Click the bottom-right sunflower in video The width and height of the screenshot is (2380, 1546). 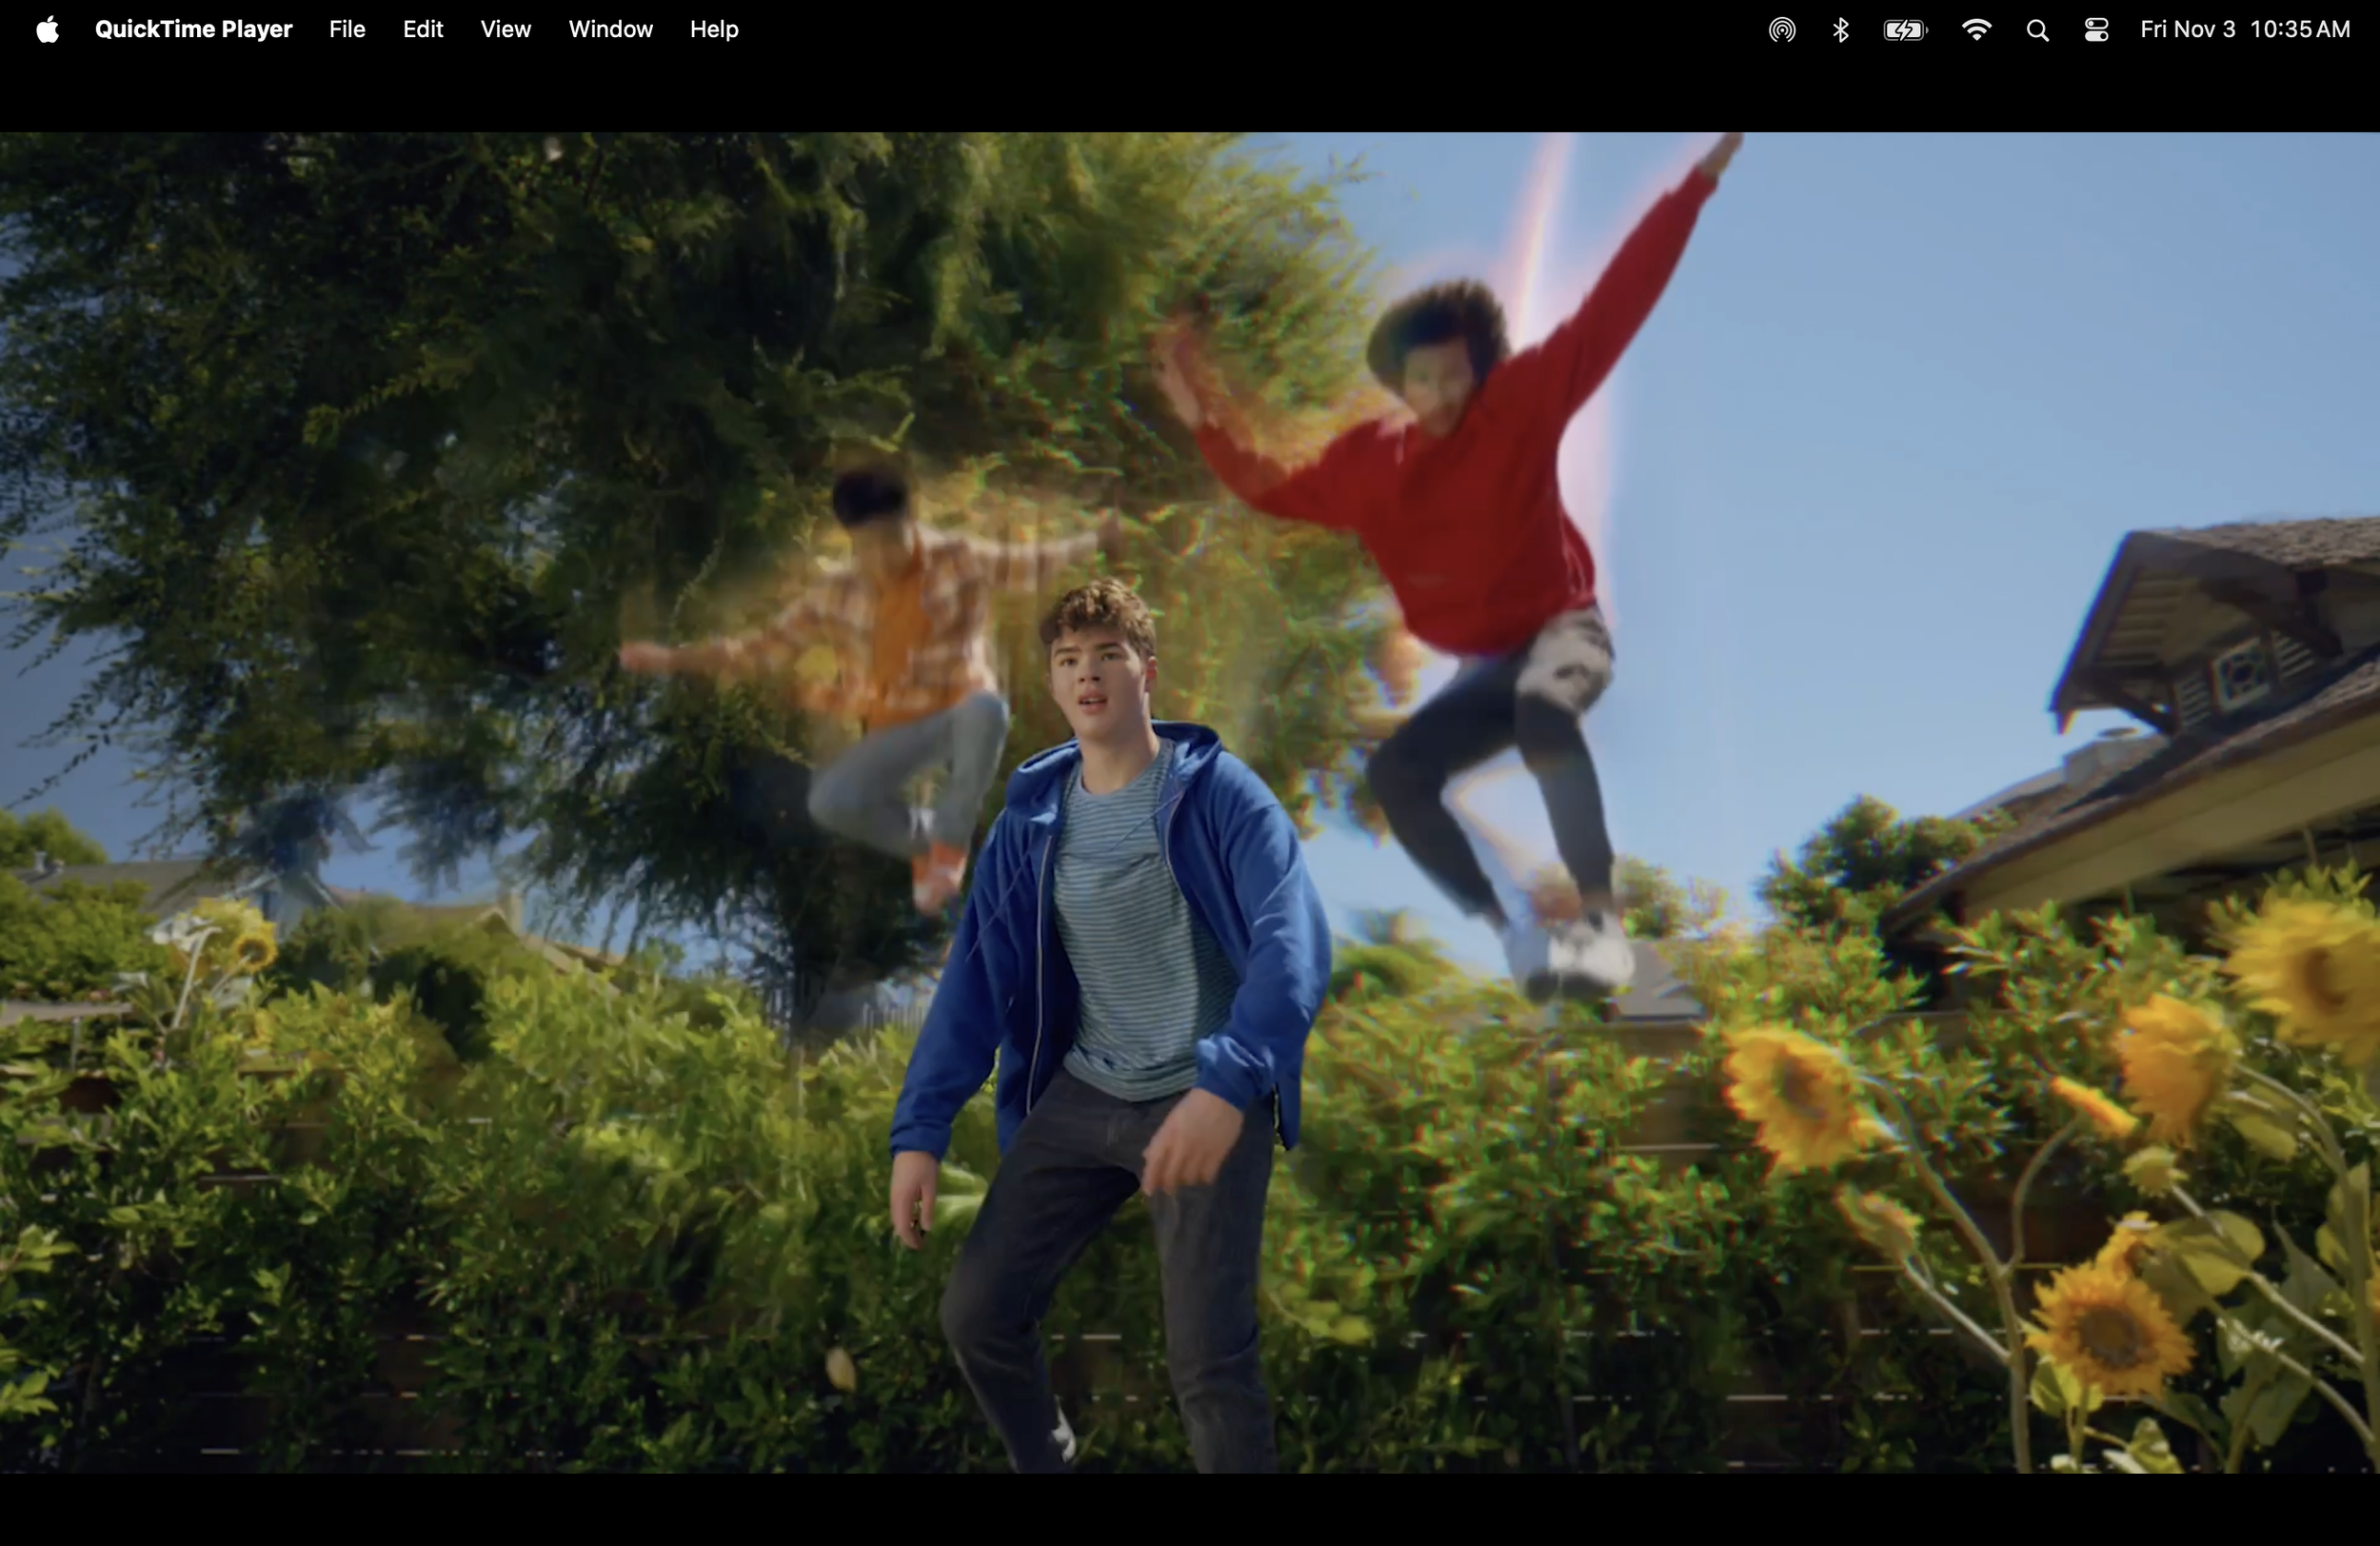click(x=2110, y=1330)
